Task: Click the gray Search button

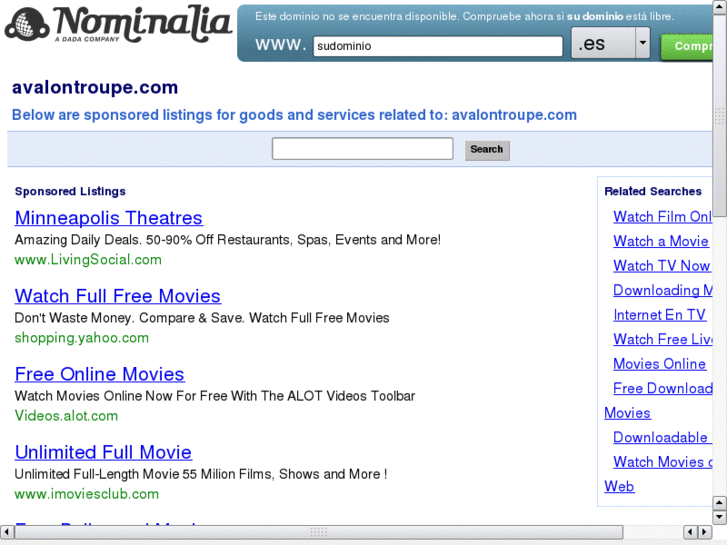Action: (x=487, y=150)
